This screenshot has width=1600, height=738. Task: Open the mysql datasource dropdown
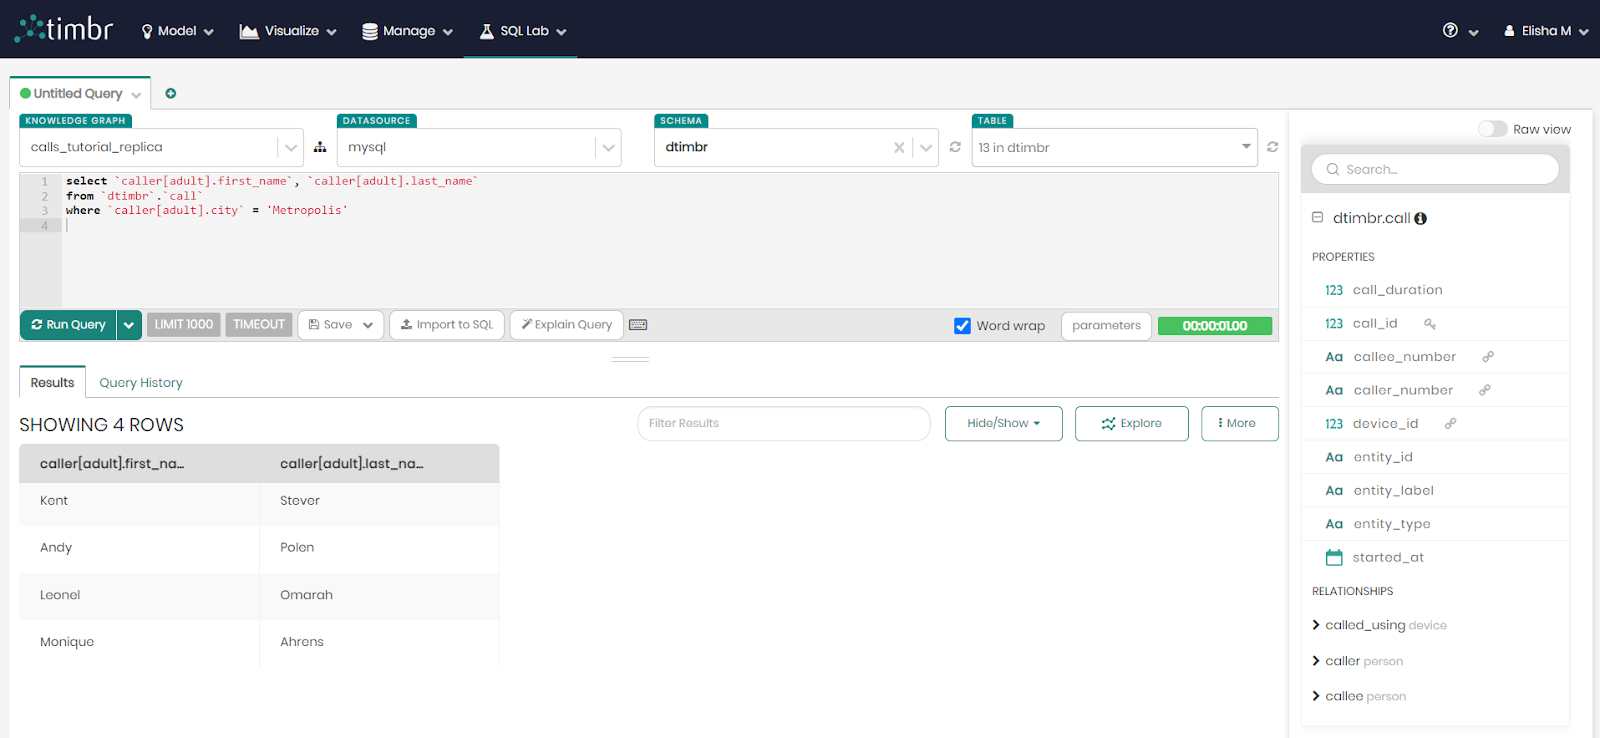[607, 148]
